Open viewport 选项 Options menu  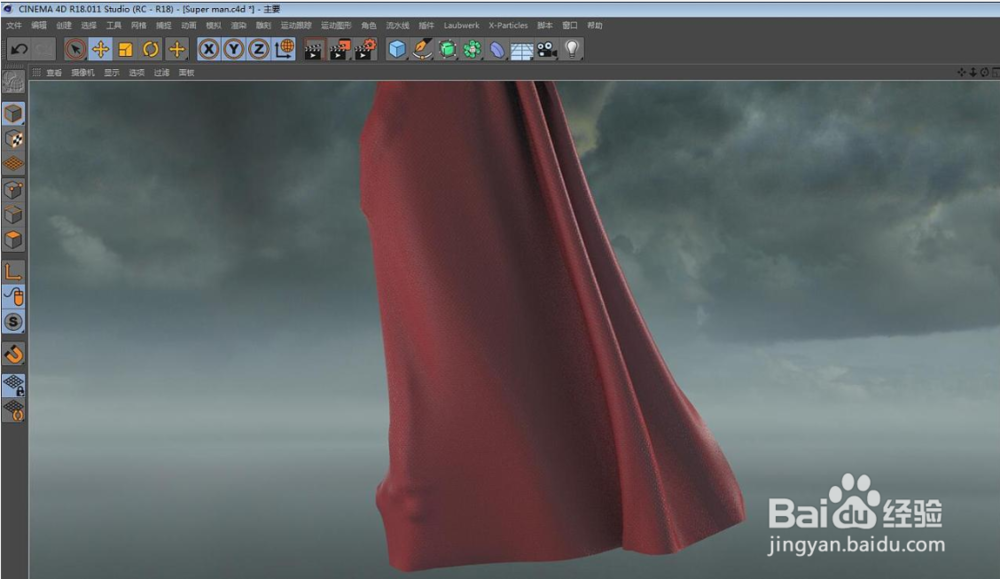click(136, 73)
